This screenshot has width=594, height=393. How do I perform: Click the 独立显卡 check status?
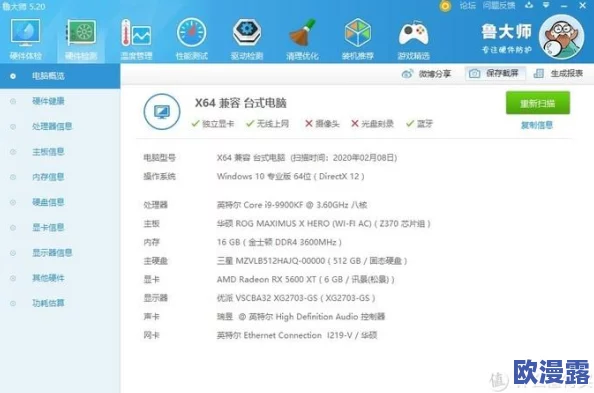click(x=213, y=124)
